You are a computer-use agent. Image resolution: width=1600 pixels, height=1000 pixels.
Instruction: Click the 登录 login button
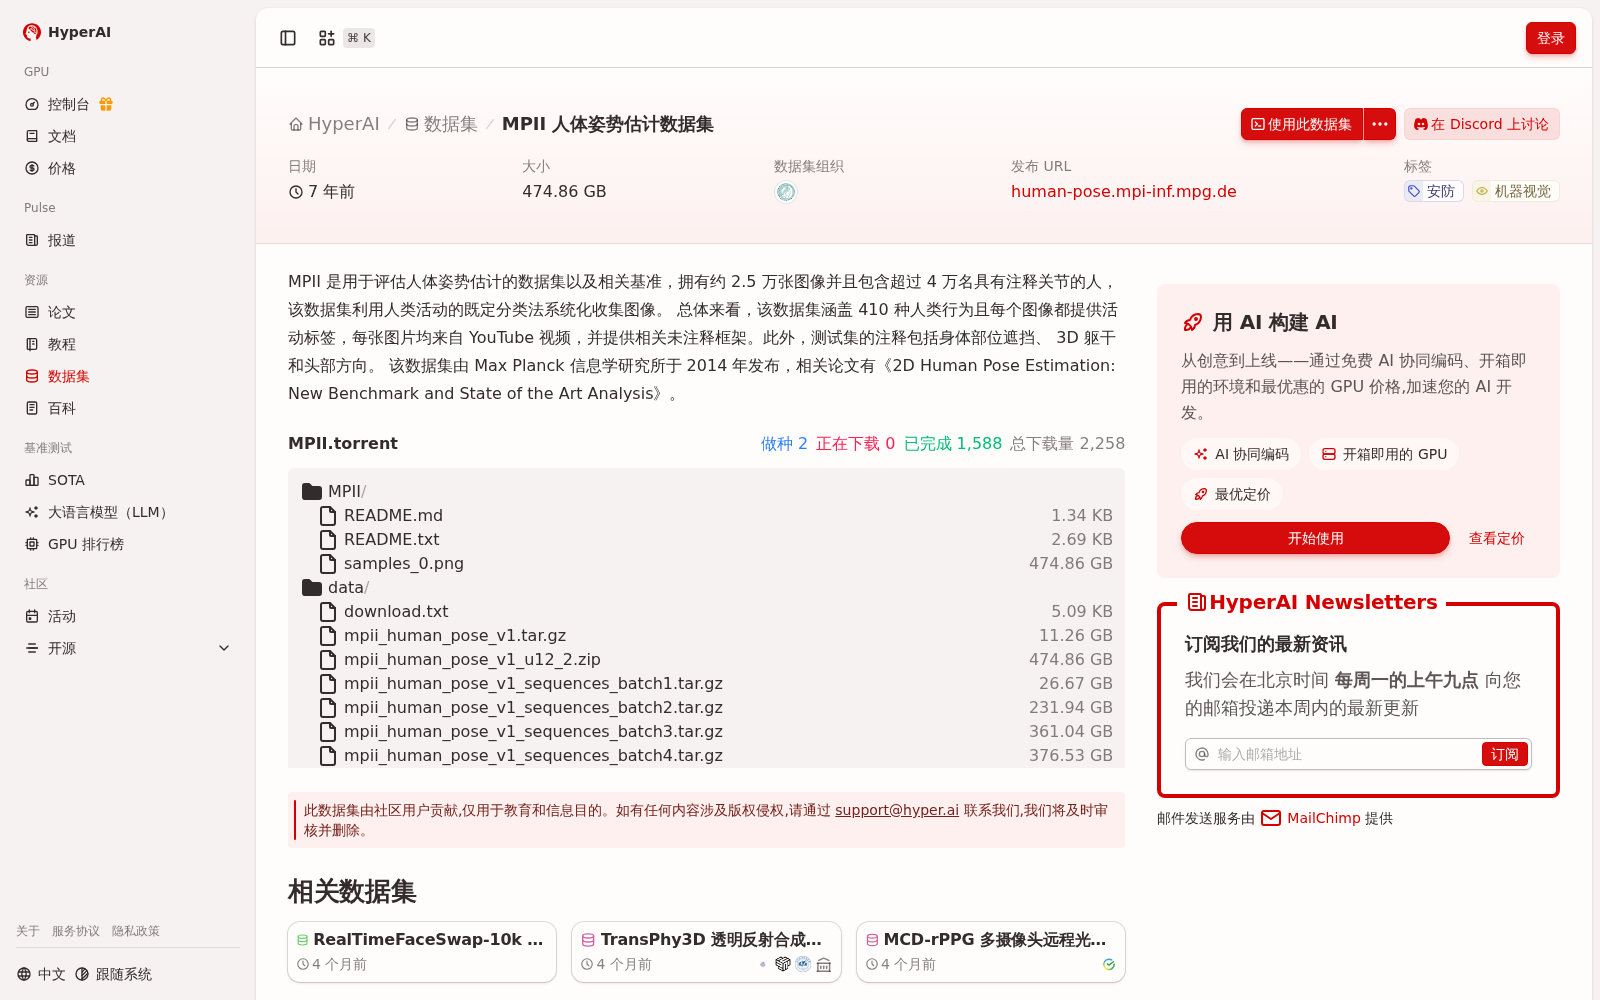coord(1550,38)
